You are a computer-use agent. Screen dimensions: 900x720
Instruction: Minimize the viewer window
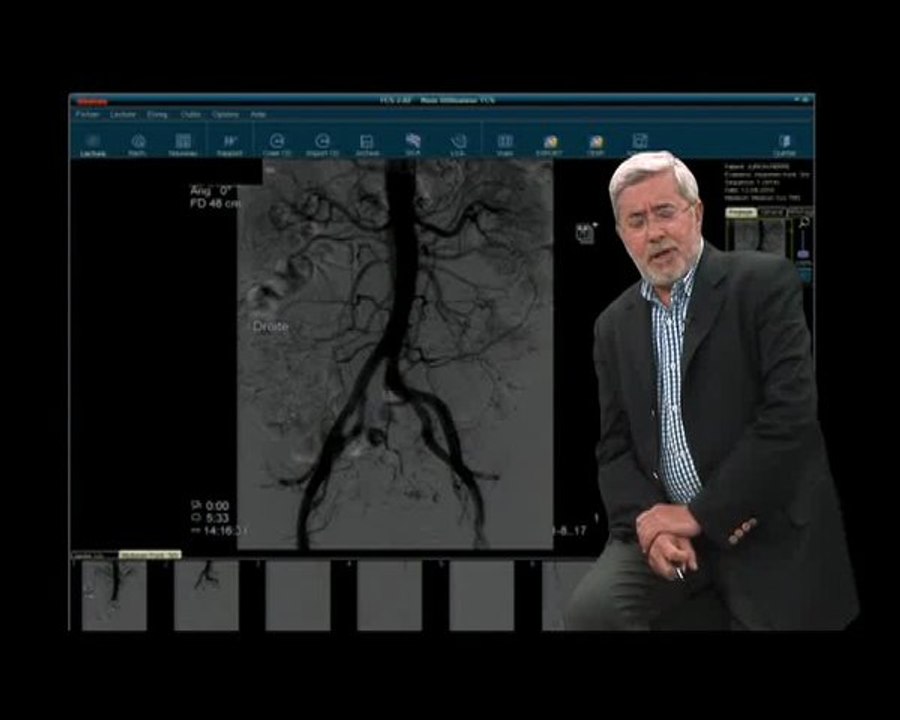(x=798, y=100)
